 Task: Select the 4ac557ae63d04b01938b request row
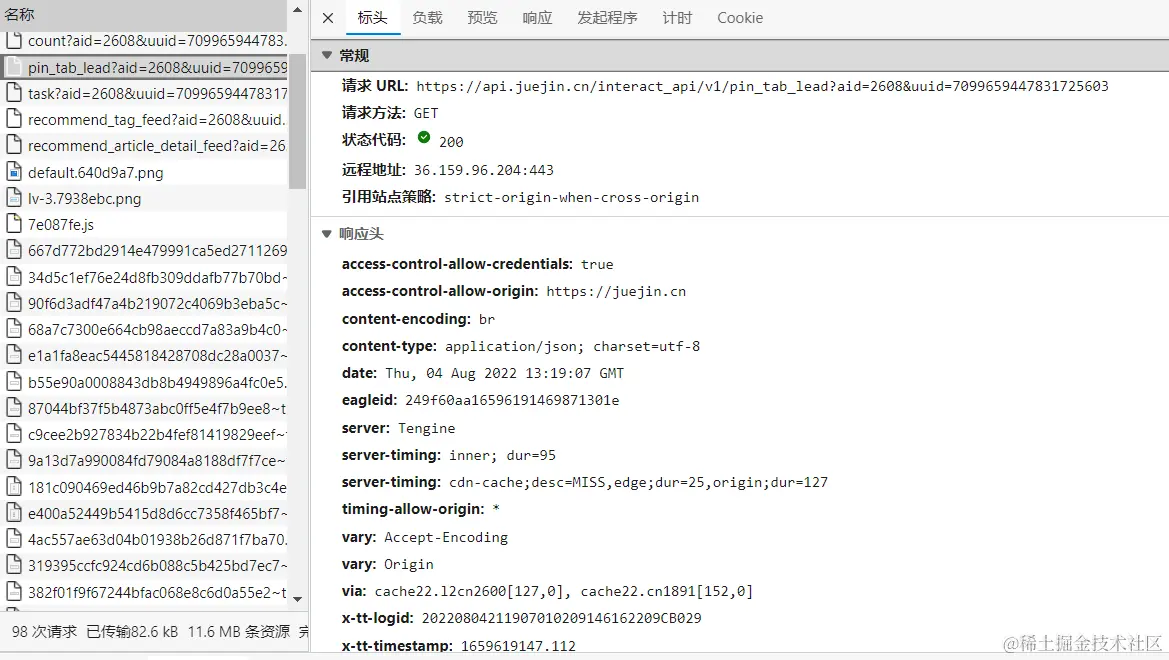[x=144, y=539]
